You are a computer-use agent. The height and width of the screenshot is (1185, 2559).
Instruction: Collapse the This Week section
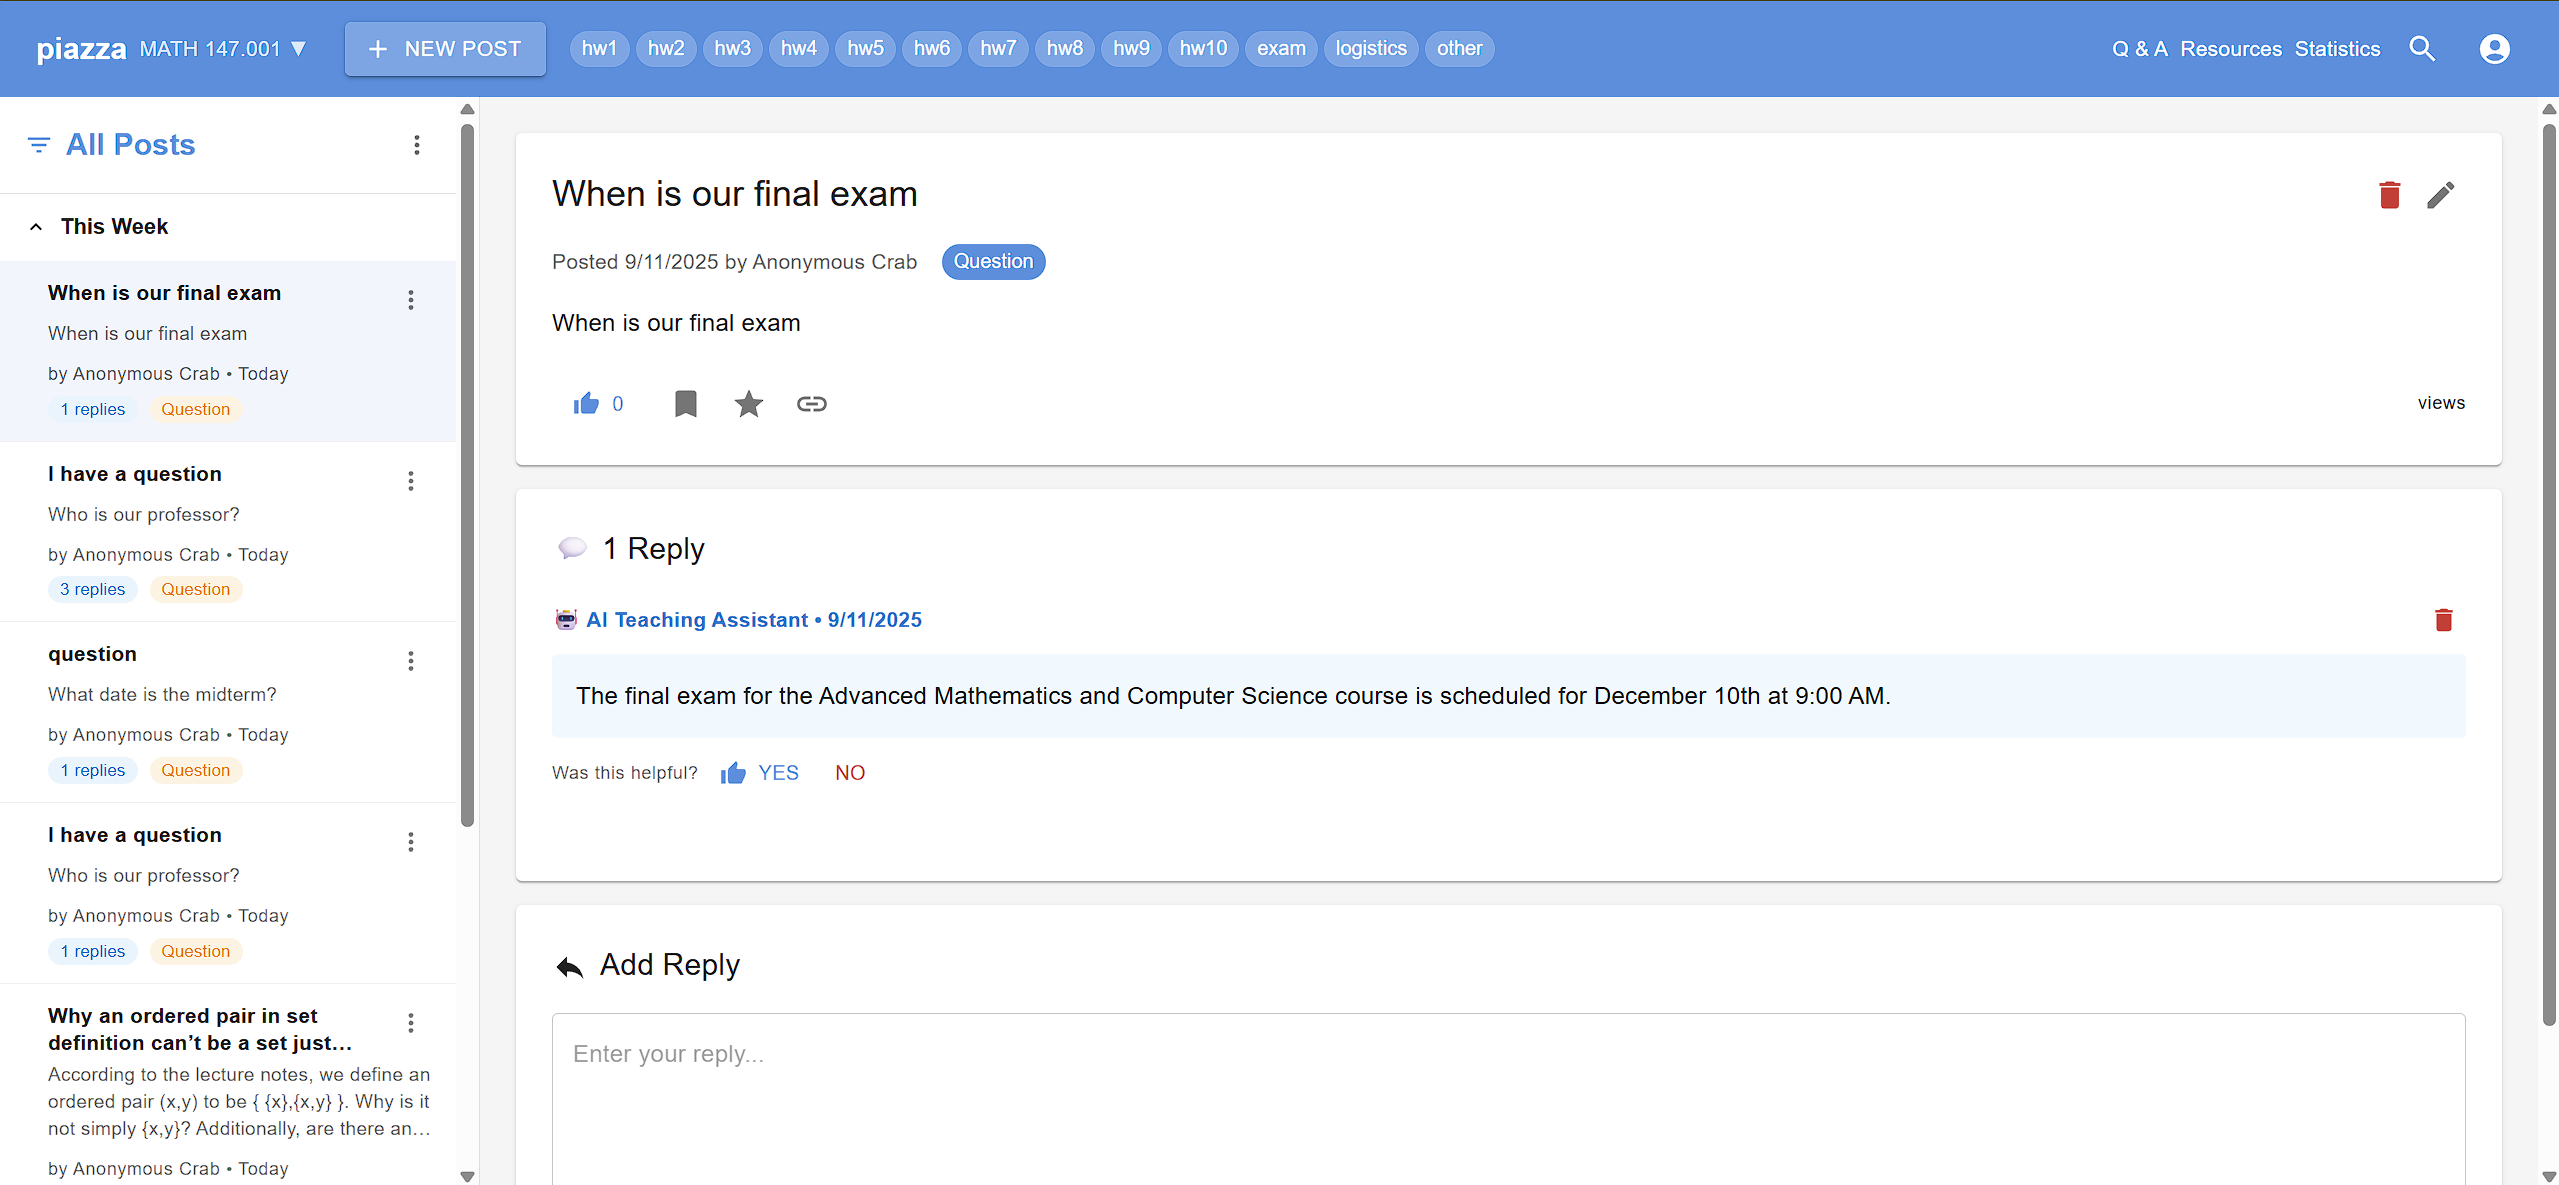[36, 227]
